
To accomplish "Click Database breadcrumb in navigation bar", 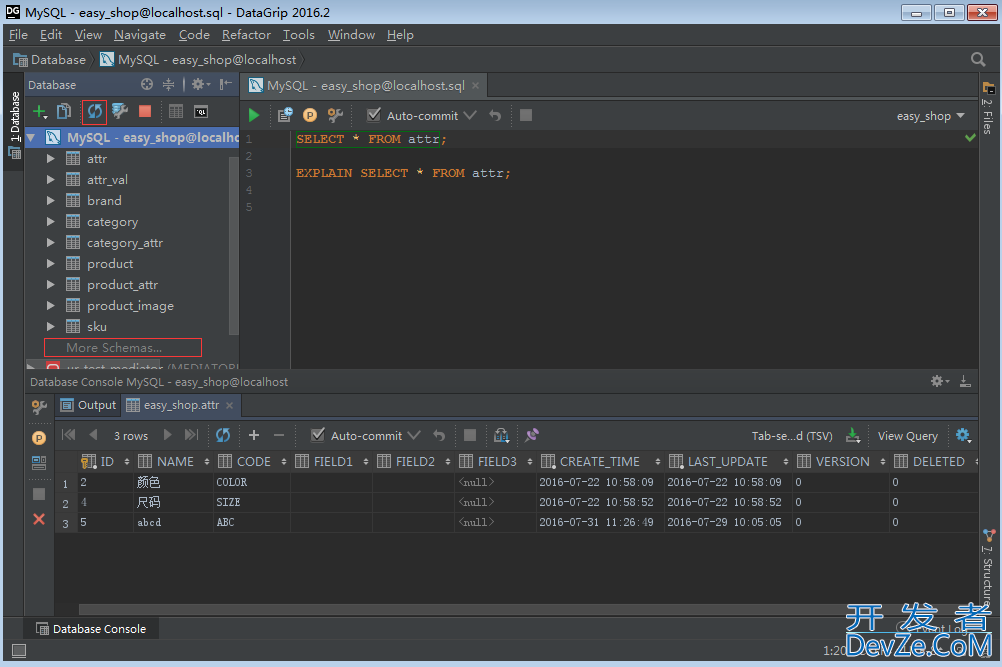I will pos(50,59).
